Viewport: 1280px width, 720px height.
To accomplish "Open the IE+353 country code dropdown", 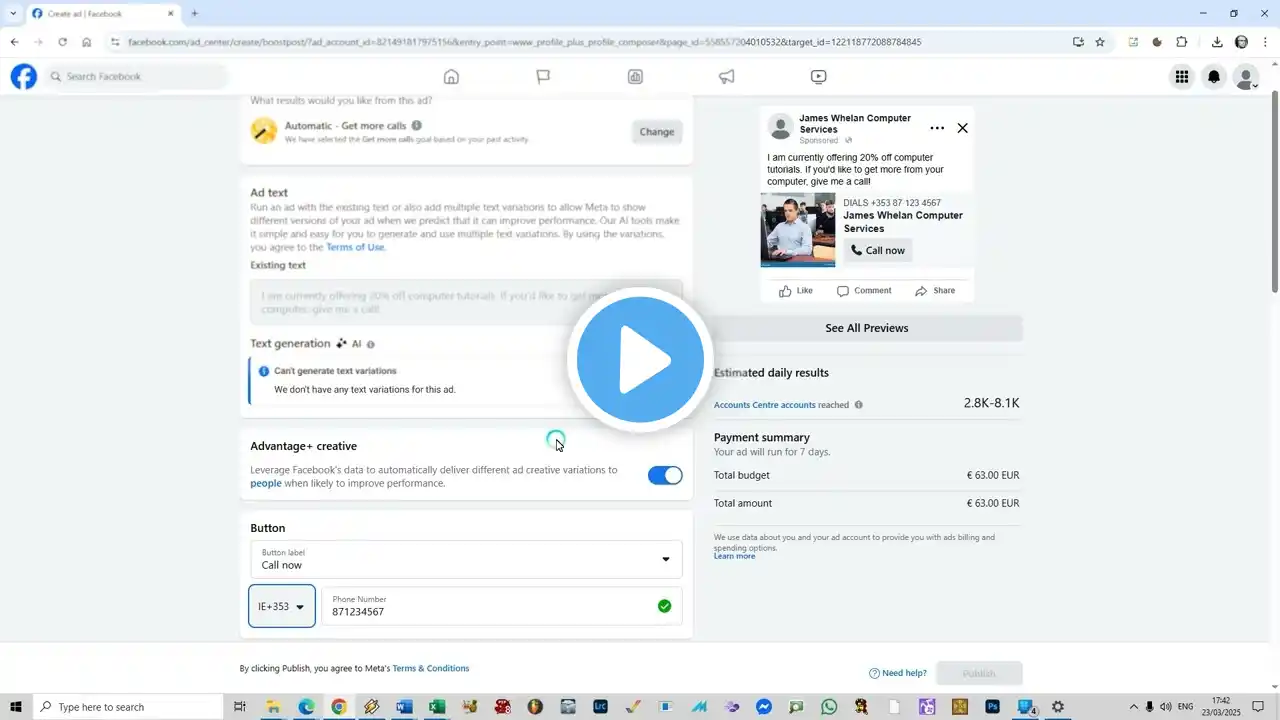I will tap(282, 606).
